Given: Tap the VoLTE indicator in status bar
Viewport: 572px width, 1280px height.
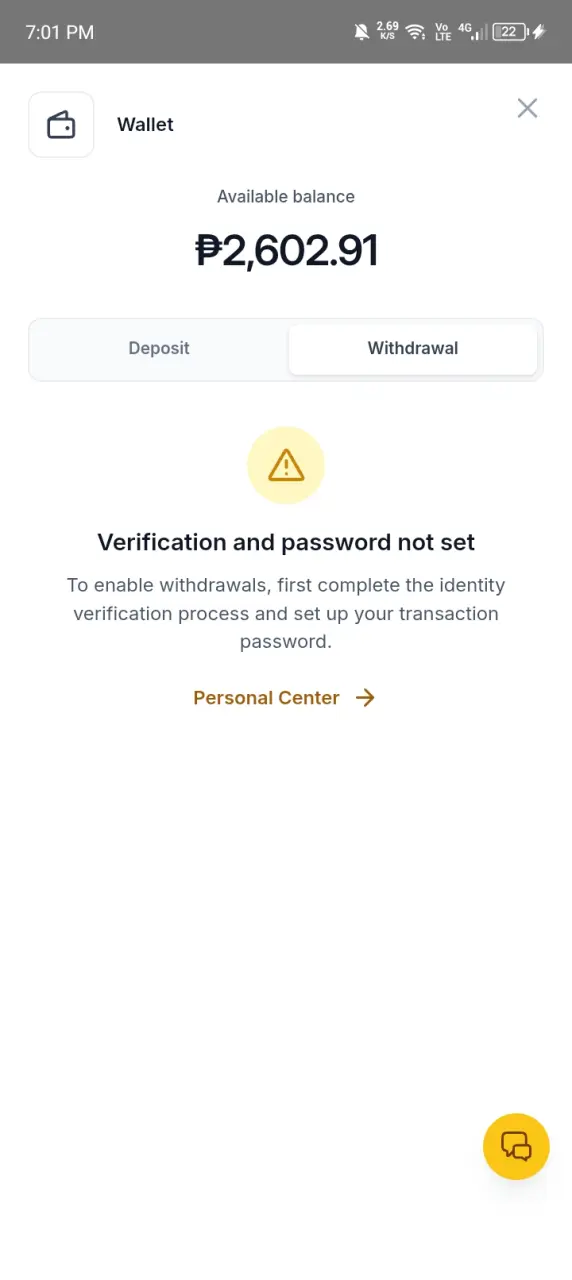Looking at the screenshot, I should (443, 32).
